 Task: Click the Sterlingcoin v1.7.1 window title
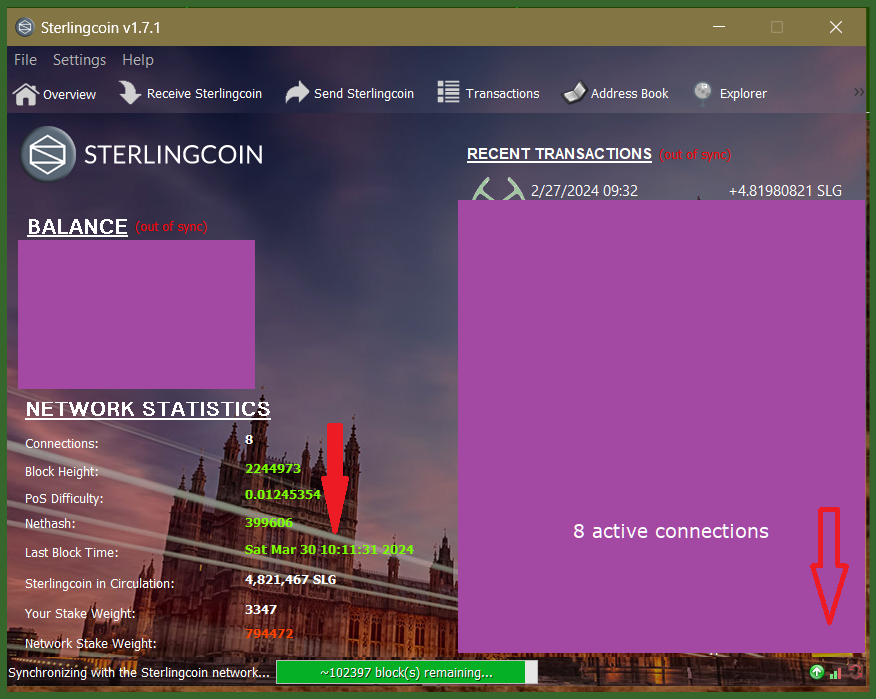tap(101, 27)
